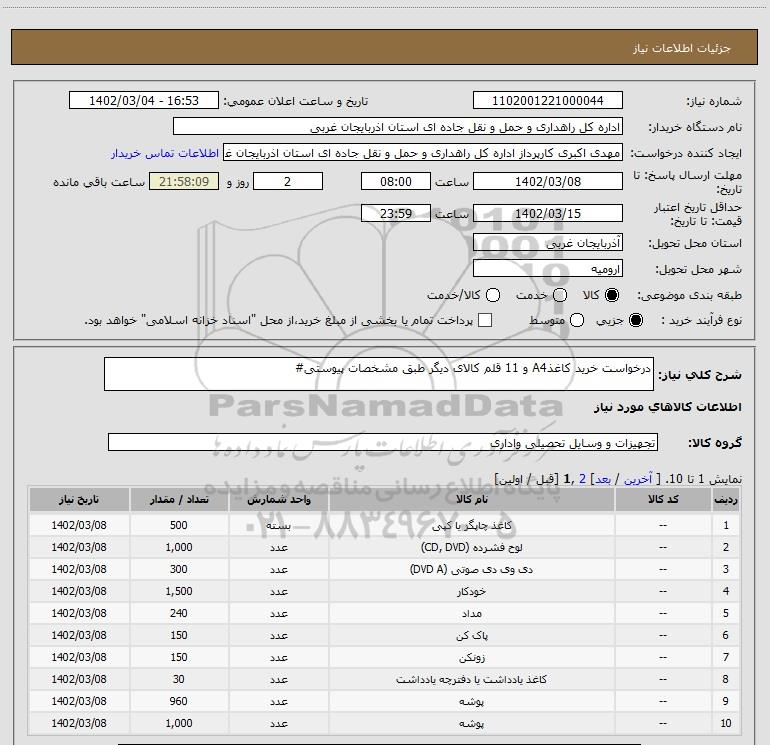Click quantity 30 for کاغذ یادداشت
This screenshot has width=770, height=745.
tap(179, 679)
